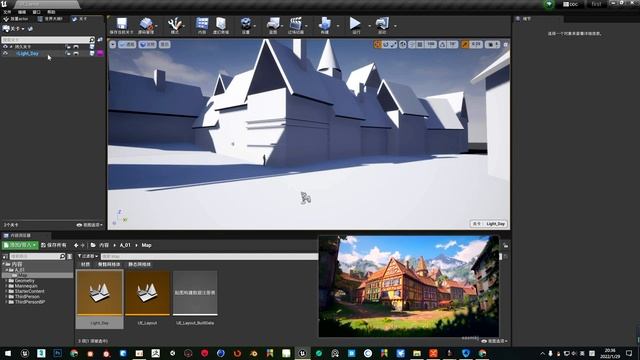Toggle visibility eye for Light_Day level

5,53
